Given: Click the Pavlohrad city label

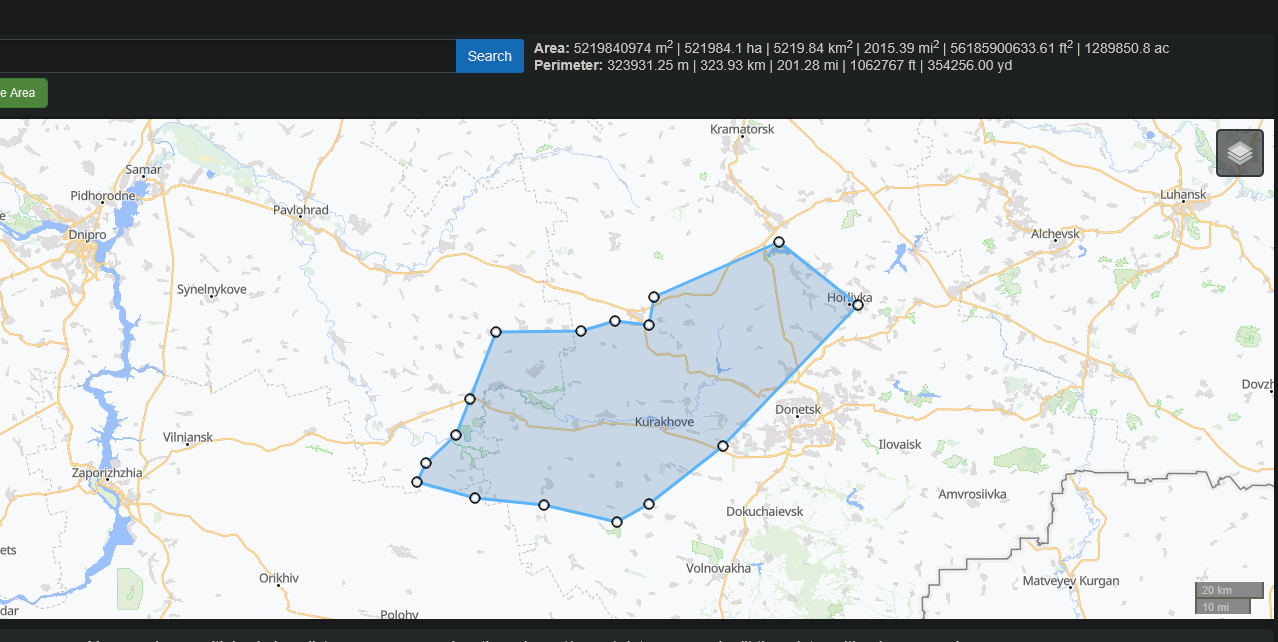Looking at the screenshot, I should (301, 210).
